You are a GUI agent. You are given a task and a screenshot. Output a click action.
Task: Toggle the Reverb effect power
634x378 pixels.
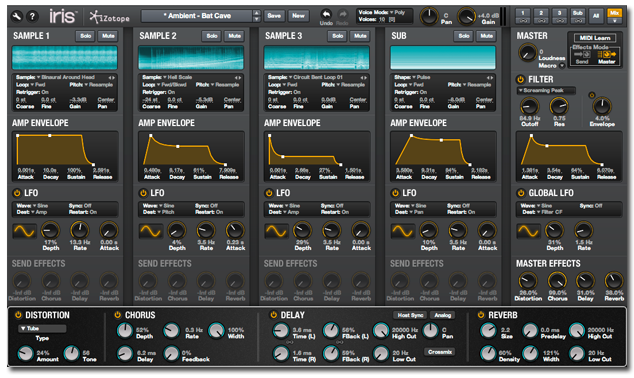(481, 315)
